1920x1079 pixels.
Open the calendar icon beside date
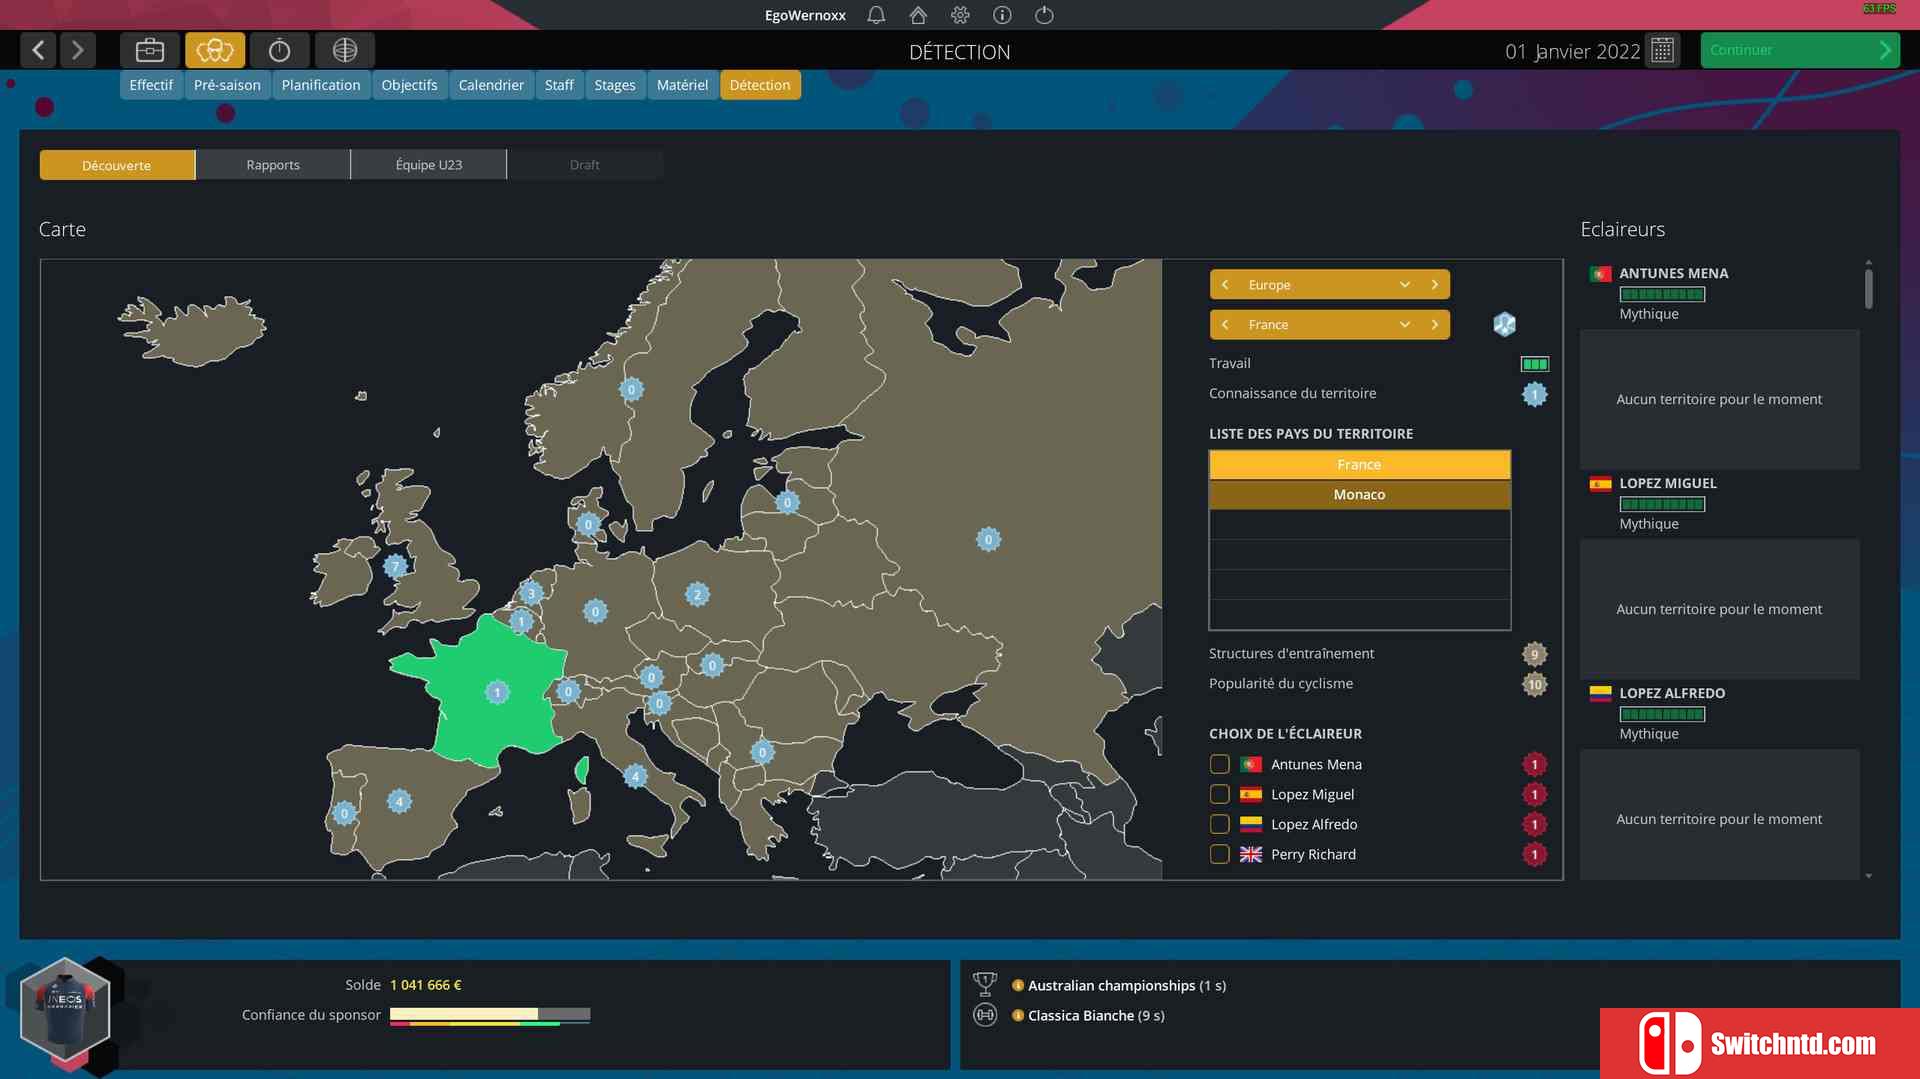tap(1662, 50)
